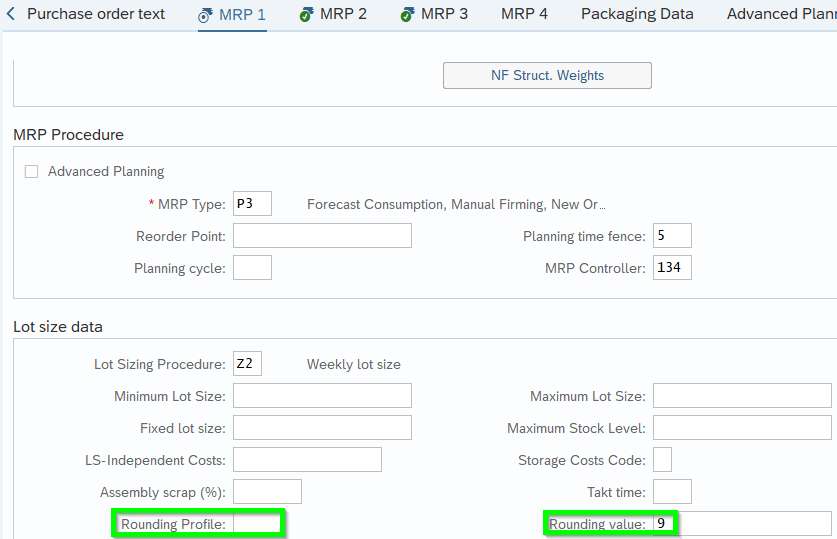Image resolution: width=837 pixels, height=539 pixels.
Task: Click into the Maximum Stock Level field
Action: click(x=742, y=428)
